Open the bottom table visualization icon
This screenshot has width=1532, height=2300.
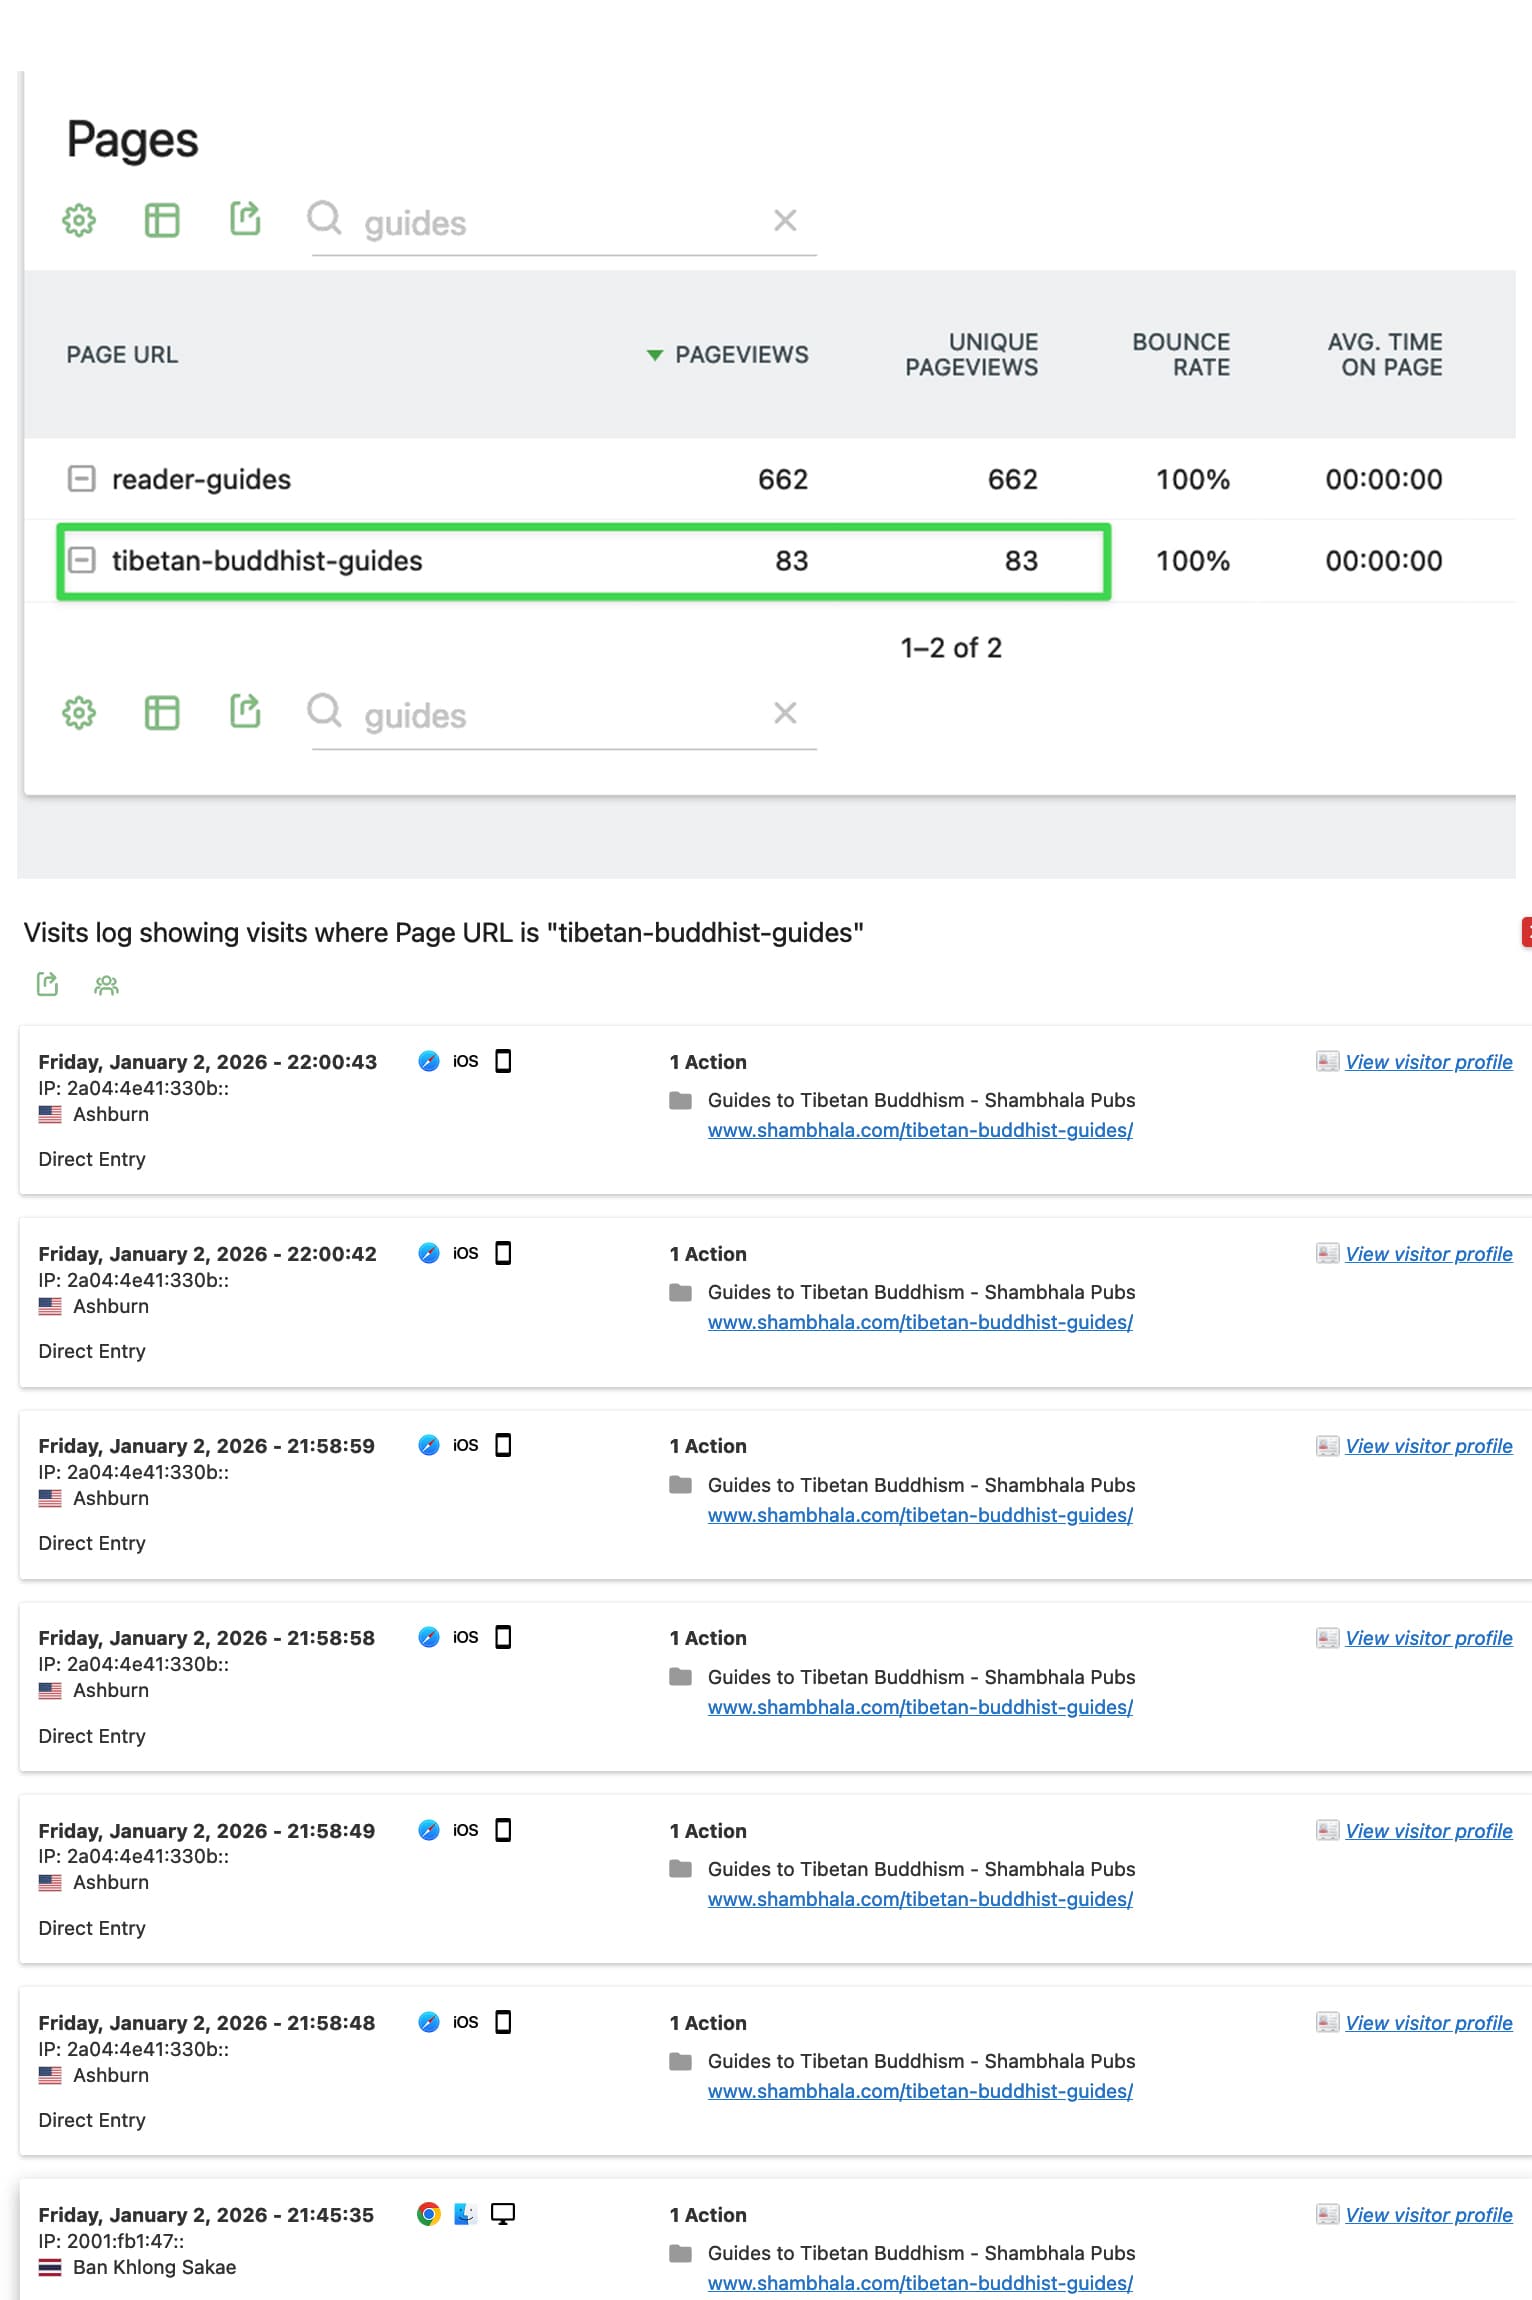[162, 713]
